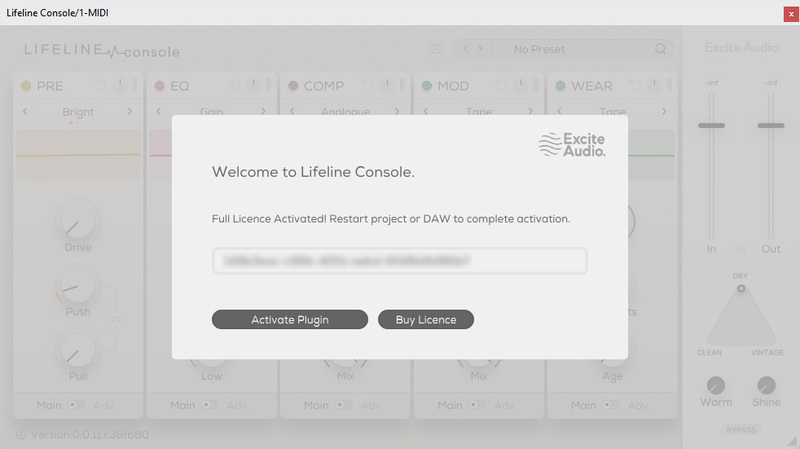Switch PRE module Main/Adv. toggle
Screen dimensions: 800x449
[77, 405]
